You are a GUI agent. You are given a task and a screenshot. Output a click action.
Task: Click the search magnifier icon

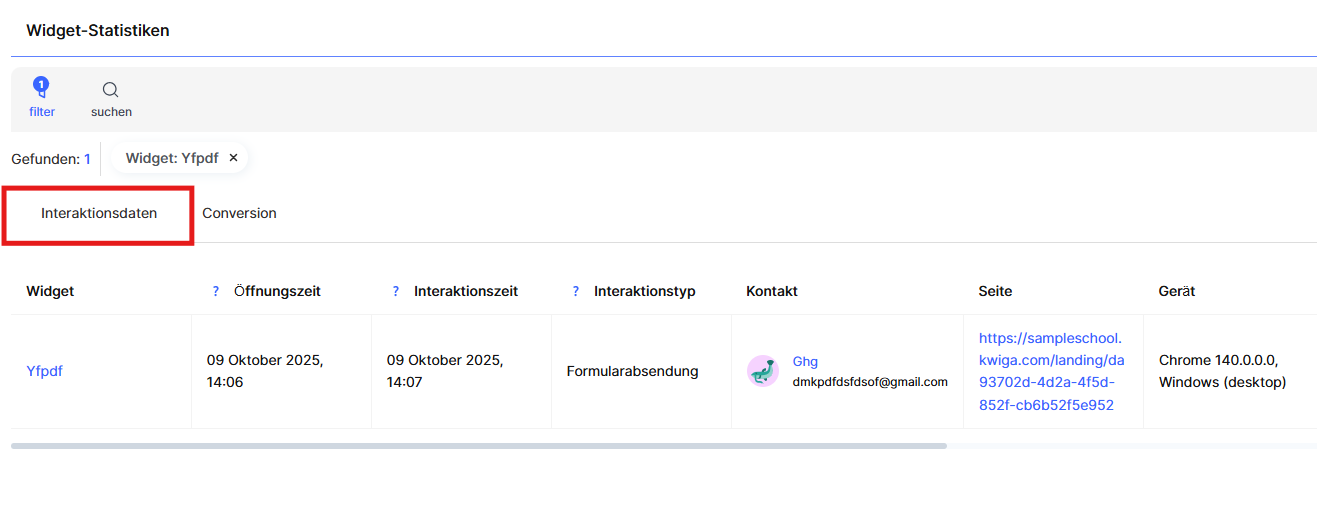point(111,90)
